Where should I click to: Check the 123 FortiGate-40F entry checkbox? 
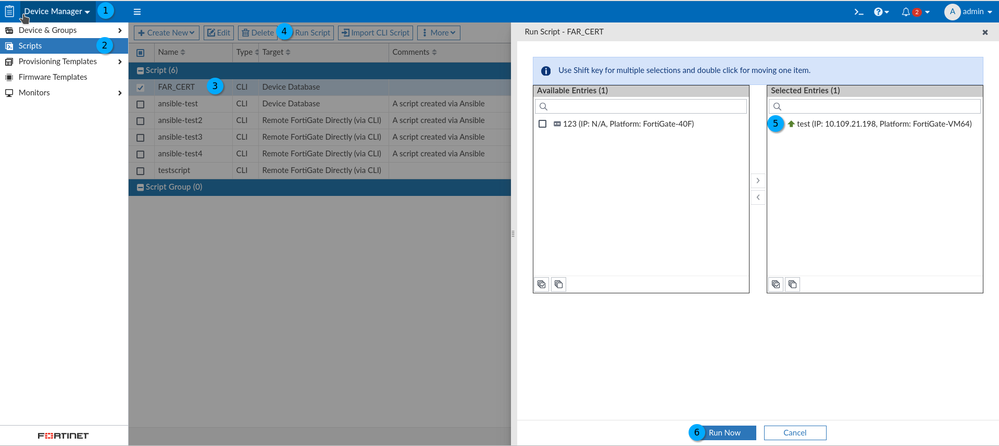click(543, 124)
